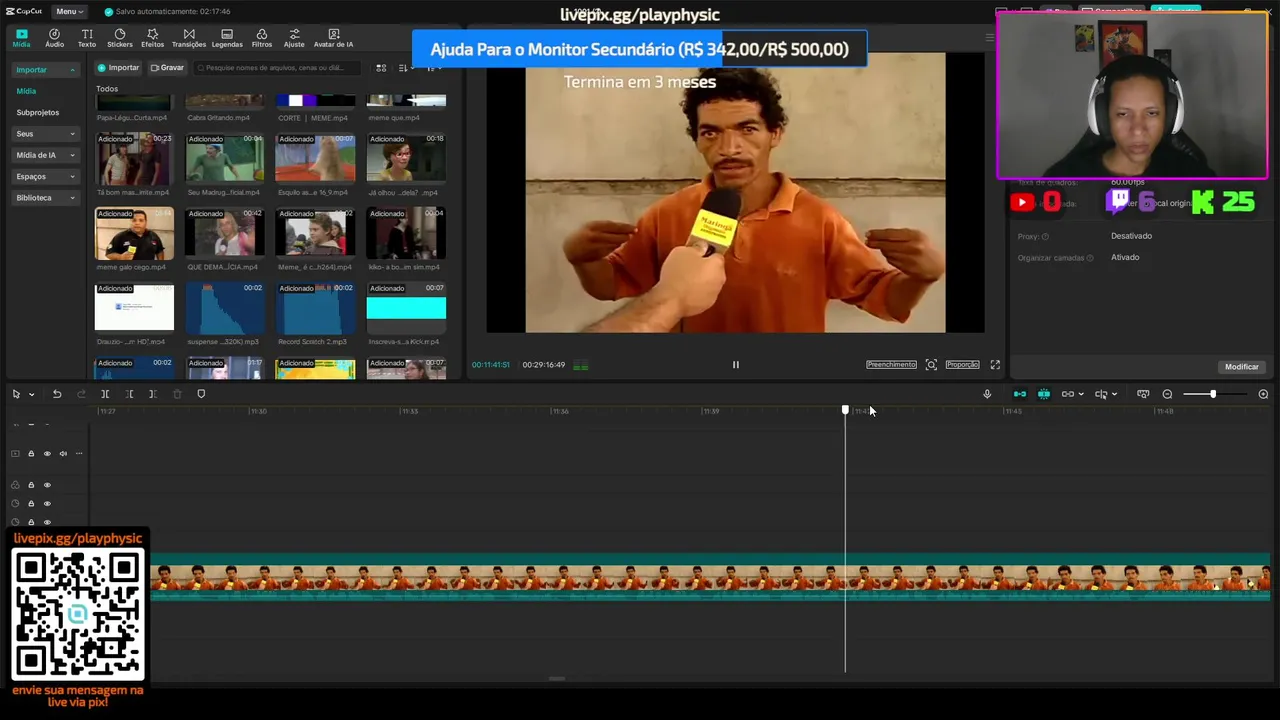
Task: Open the CapCut Menu dropdown
Action: (69, 11)
